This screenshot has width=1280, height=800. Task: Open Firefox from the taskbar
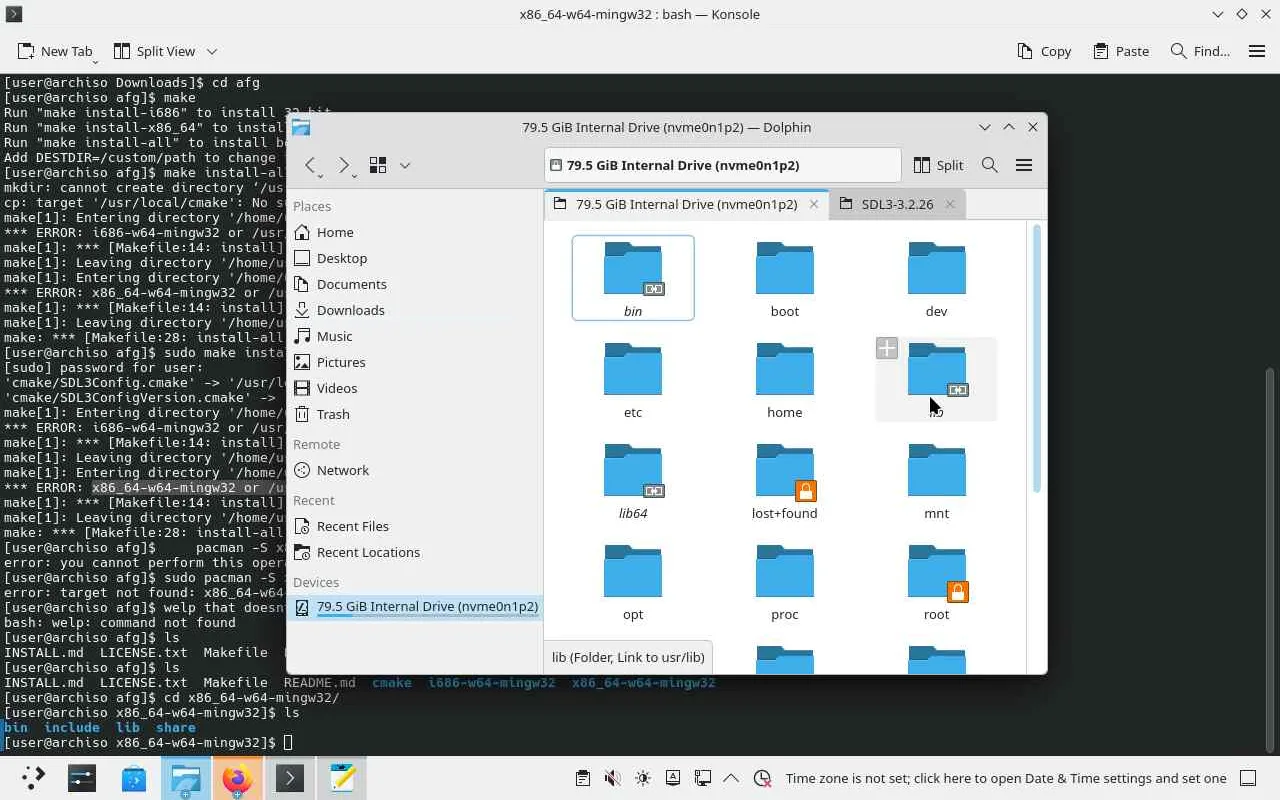click(238, 778)
